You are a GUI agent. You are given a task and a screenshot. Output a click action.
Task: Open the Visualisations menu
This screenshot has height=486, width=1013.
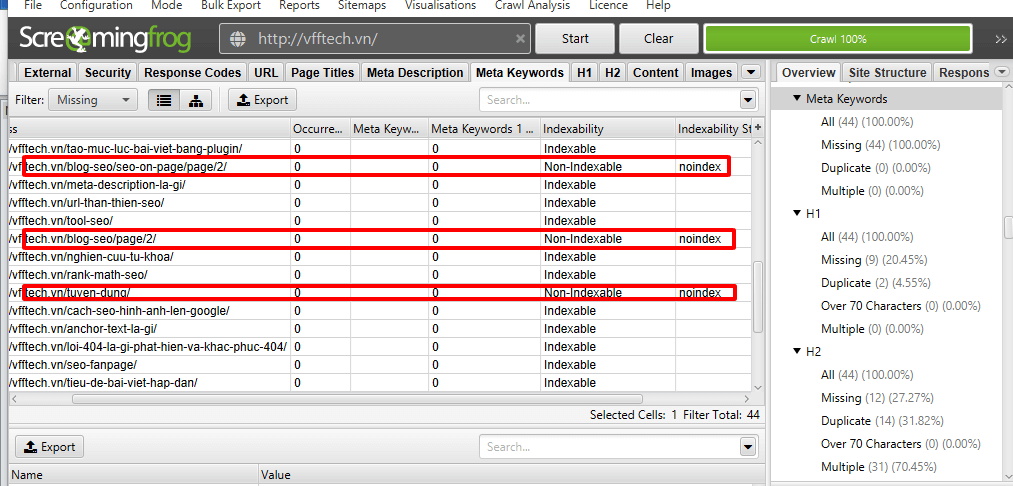click(x=441, y=6)
